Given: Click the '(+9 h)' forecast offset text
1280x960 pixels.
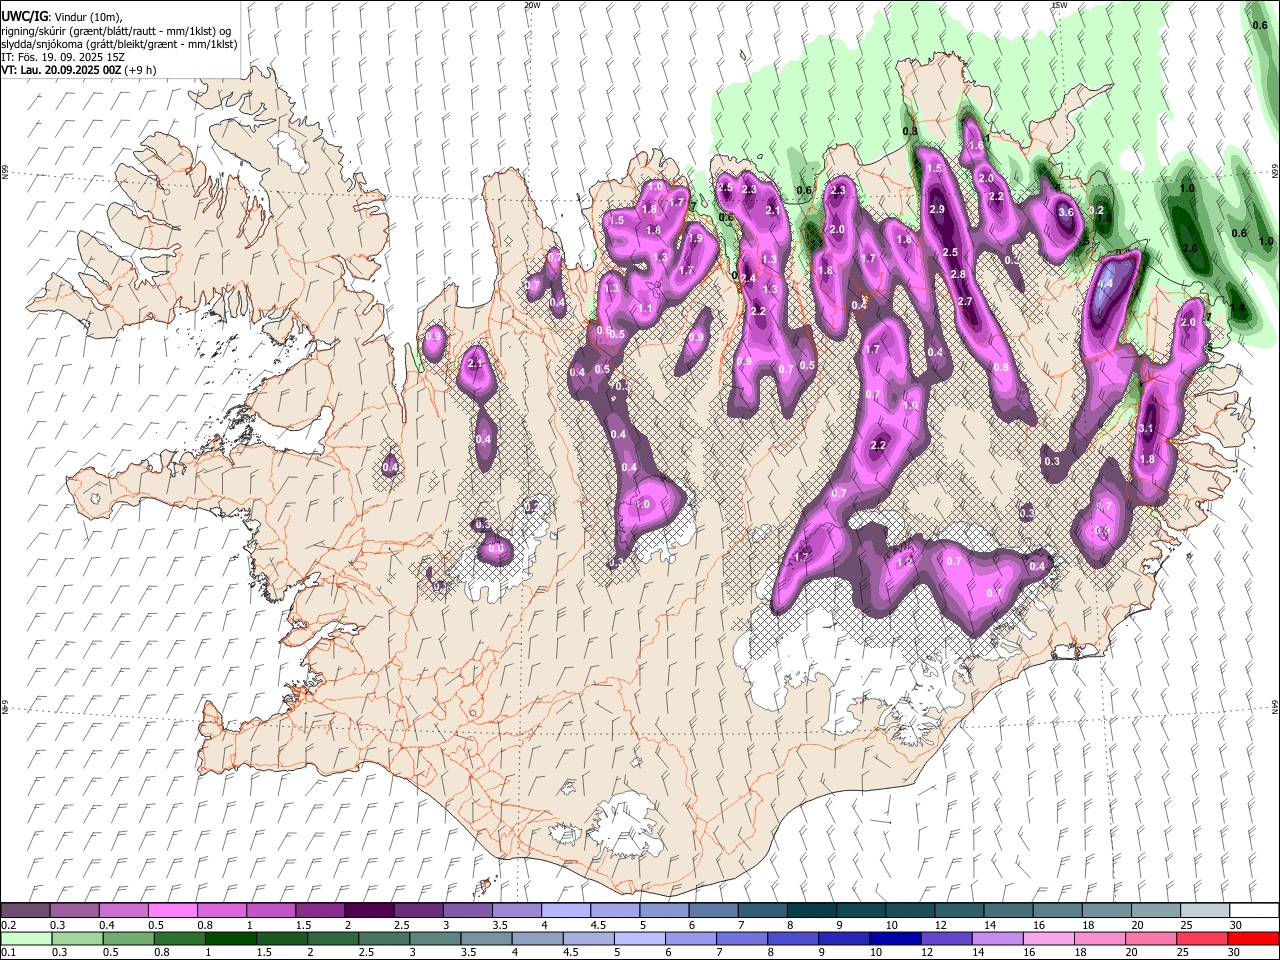Looking at the screenshot, I should pos(139,71).
